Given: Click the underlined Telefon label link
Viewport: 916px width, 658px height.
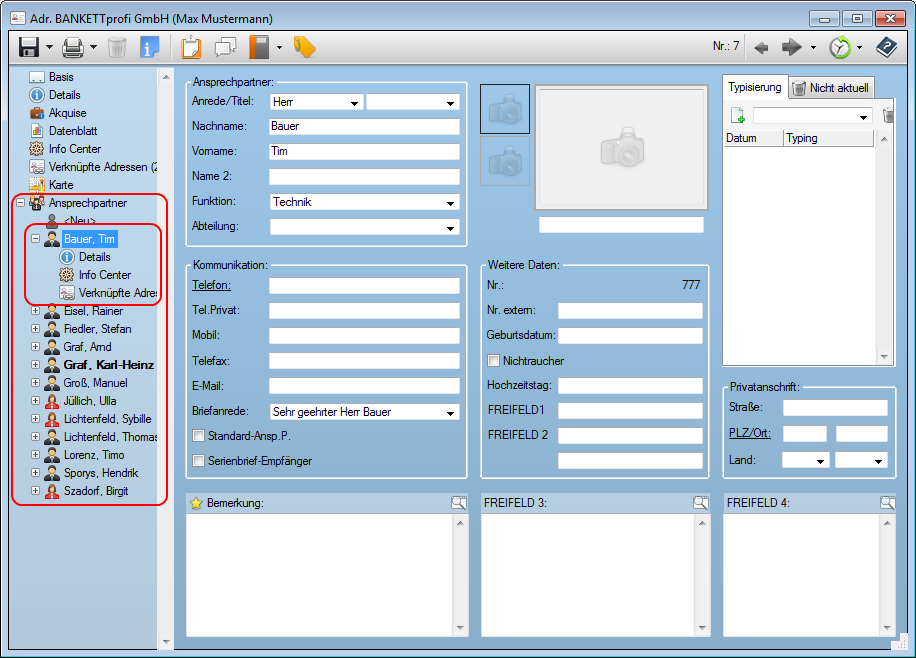Looking at the screenshot, I should coord(210,285).
